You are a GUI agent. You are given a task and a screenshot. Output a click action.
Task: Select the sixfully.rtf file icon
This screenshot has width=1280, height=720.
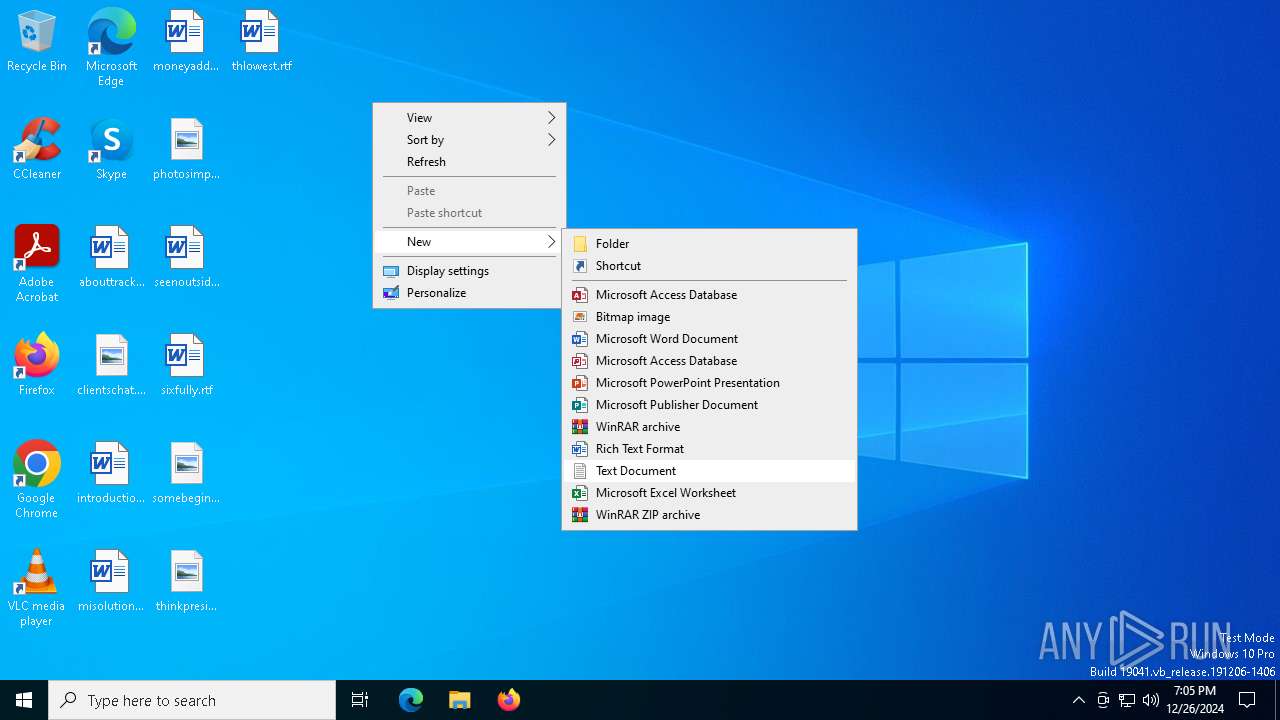[186, 366]
